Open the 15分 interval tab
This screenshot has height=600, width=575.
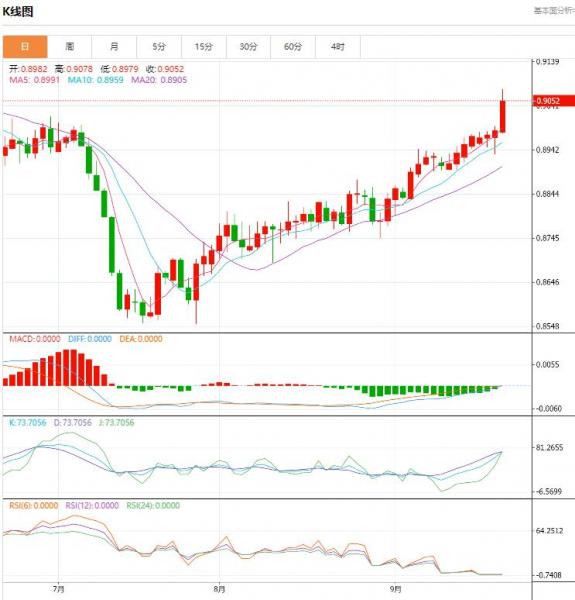204,47
